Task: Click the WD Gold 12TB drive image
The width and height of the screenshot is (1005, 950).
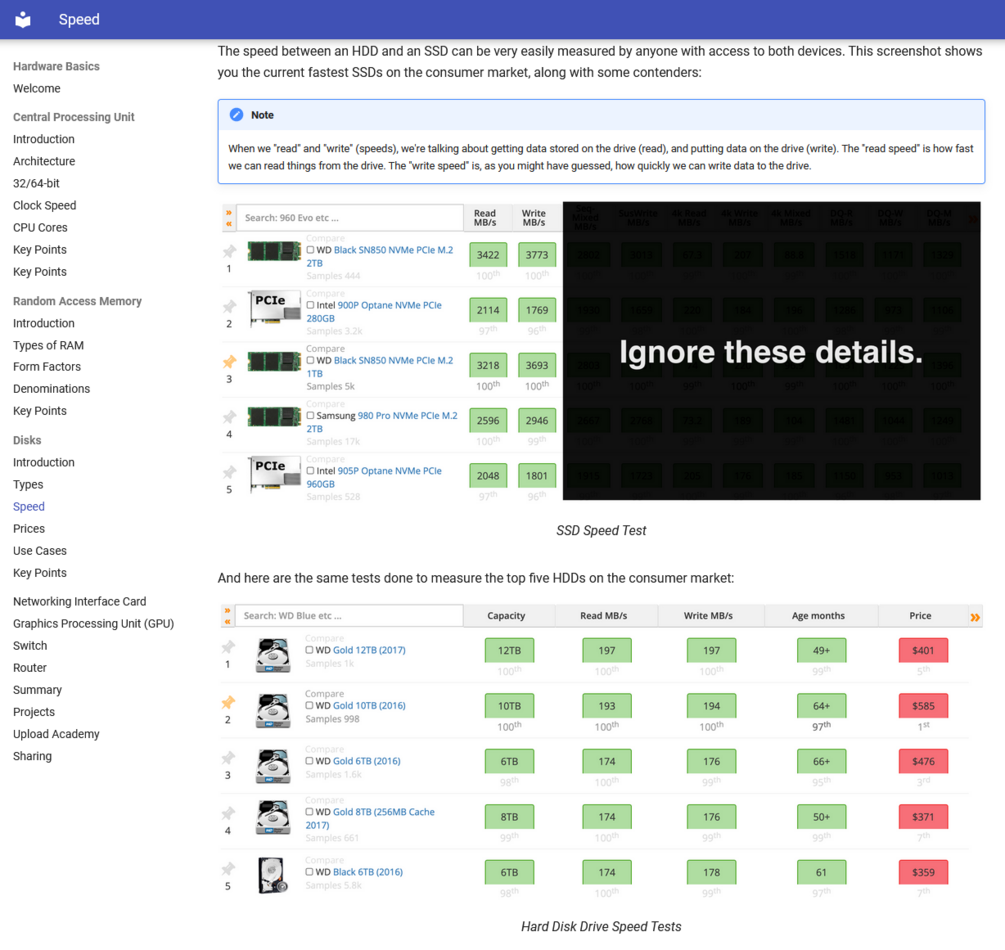Action: click(273, 655)
